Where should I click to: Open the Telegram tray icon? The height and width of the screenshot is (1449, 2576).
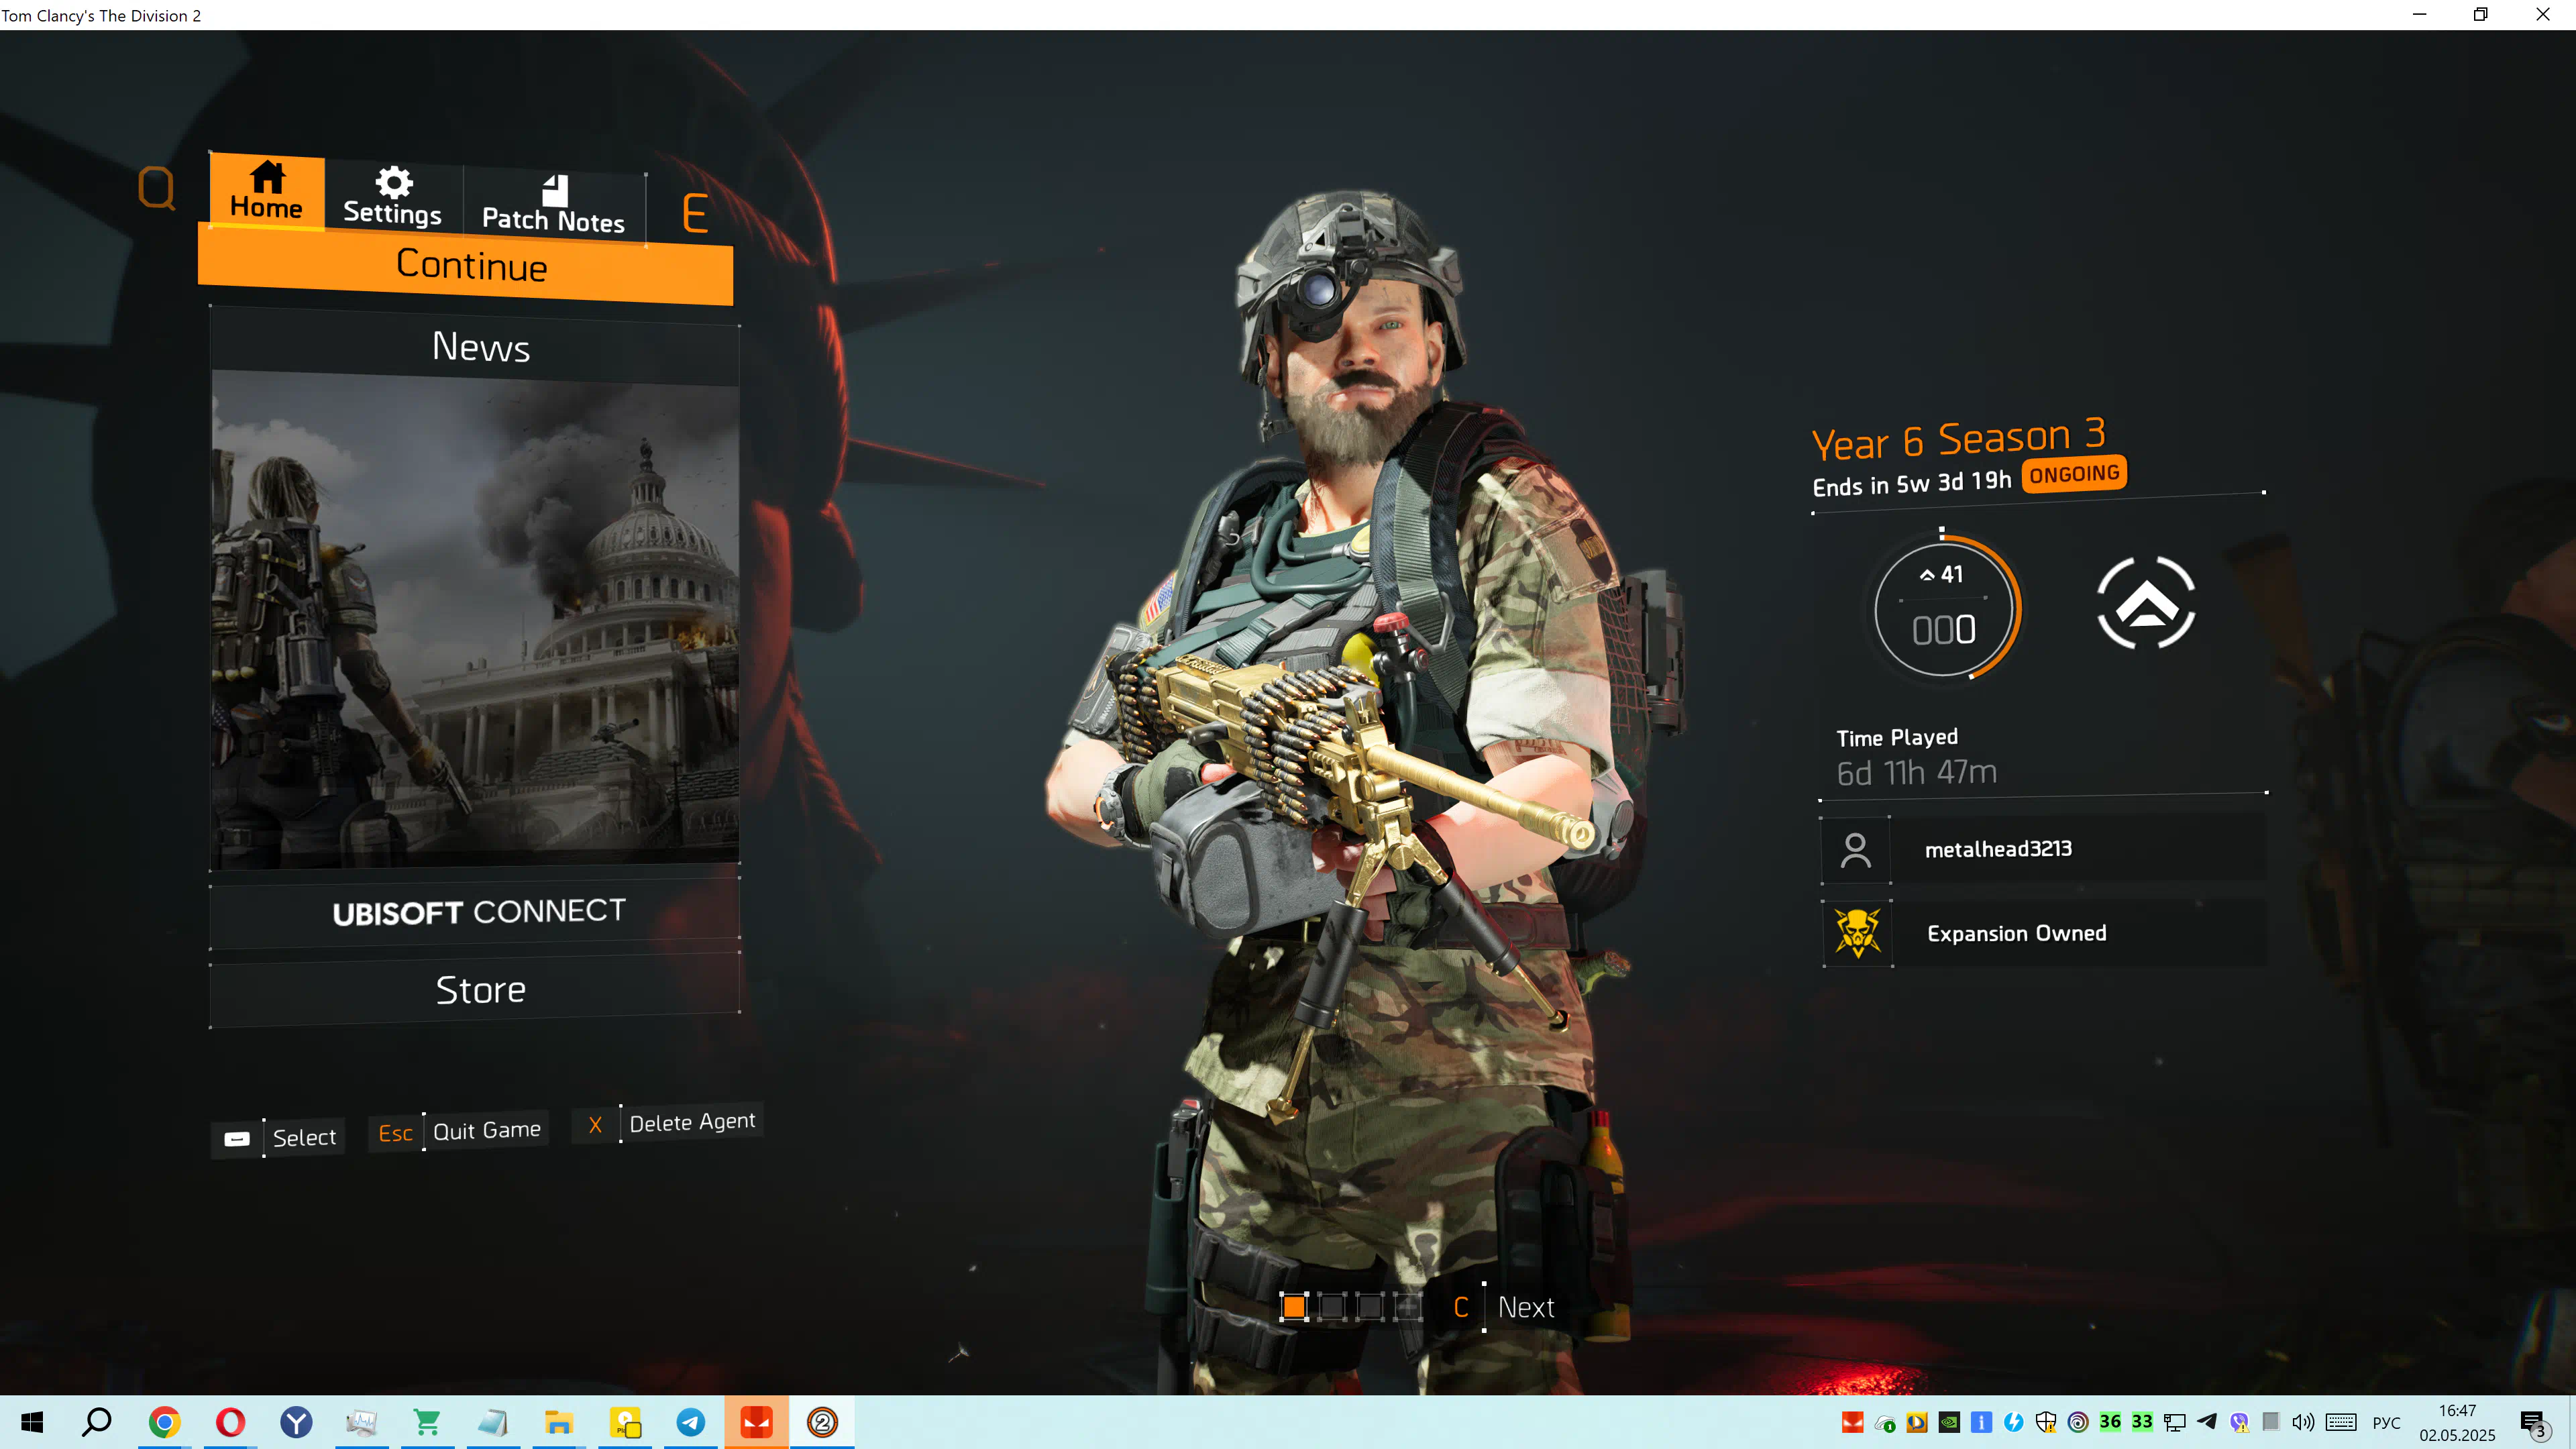[2207, 1422]
